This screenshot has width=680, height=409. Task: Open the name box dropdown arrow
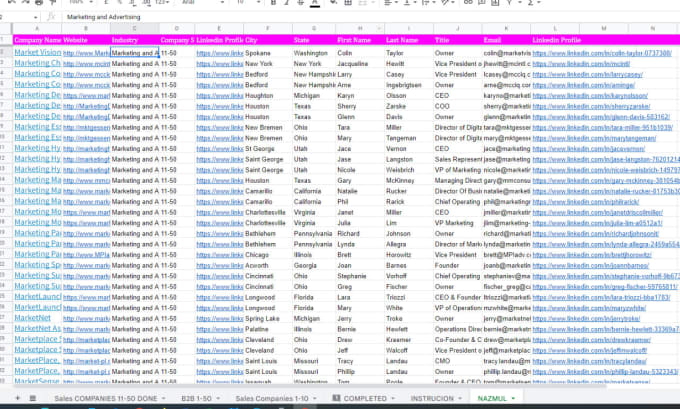click(x=36, y=17)
